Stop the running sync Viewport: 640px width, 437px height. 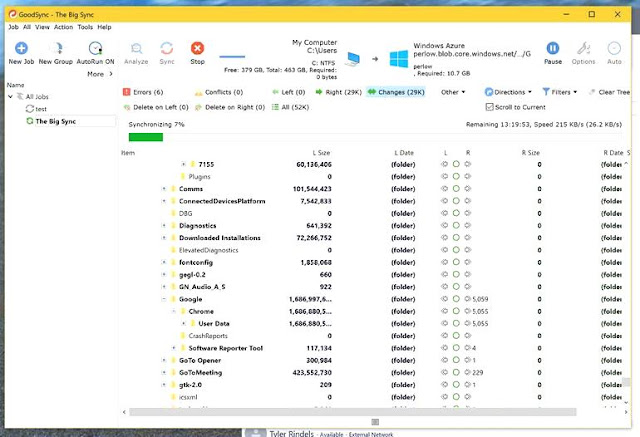(198, 49)
